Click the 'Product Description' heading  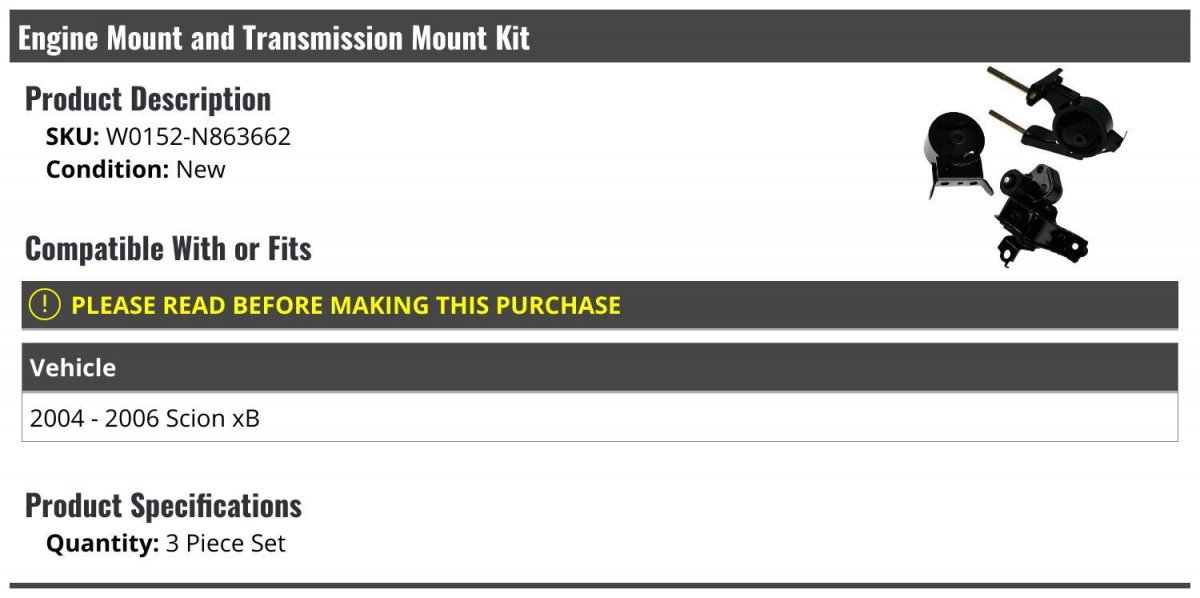click(x=148, y=99)
